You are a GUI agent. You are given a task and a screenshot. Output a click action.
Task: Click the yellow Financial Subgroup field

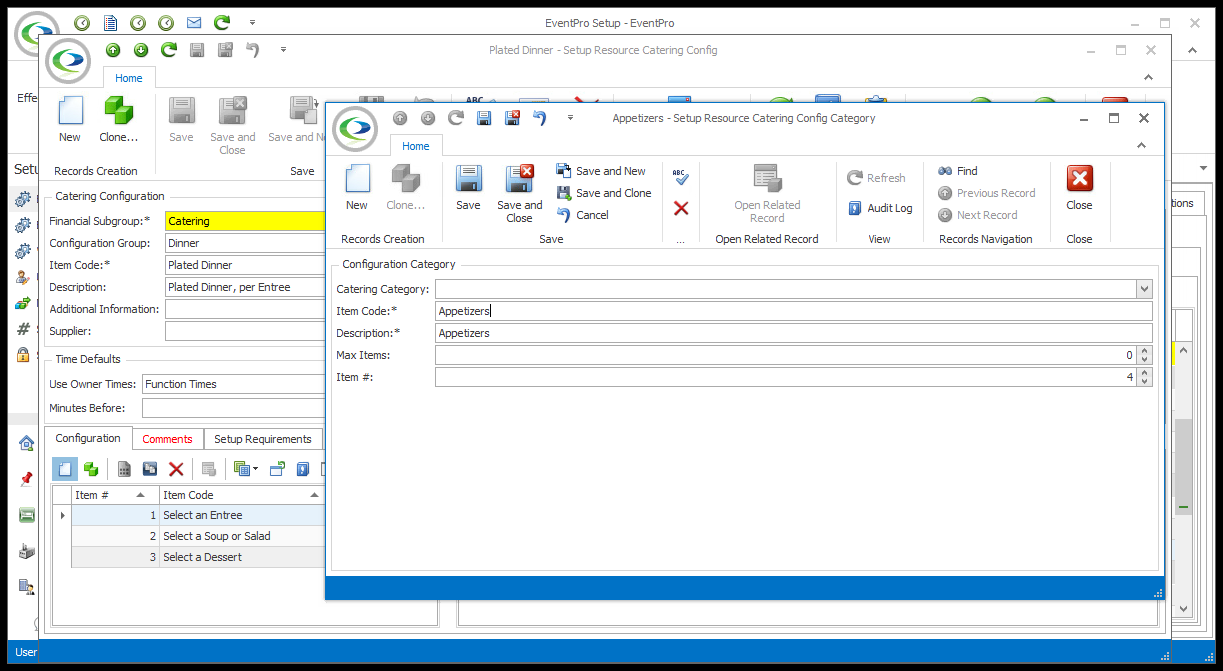click(245, 221)
